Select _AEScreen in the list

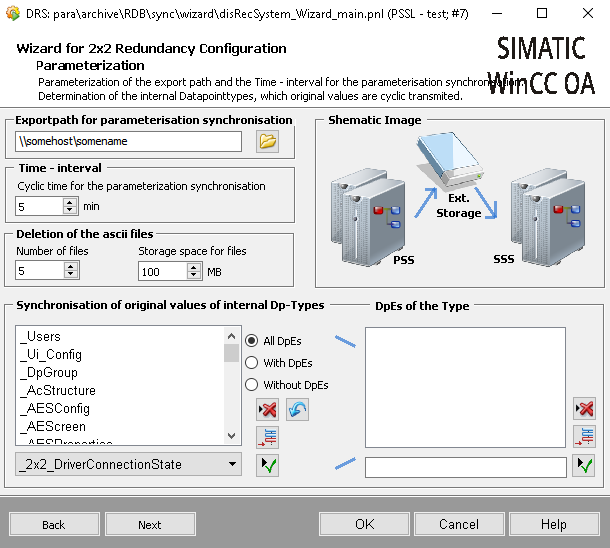121,426
